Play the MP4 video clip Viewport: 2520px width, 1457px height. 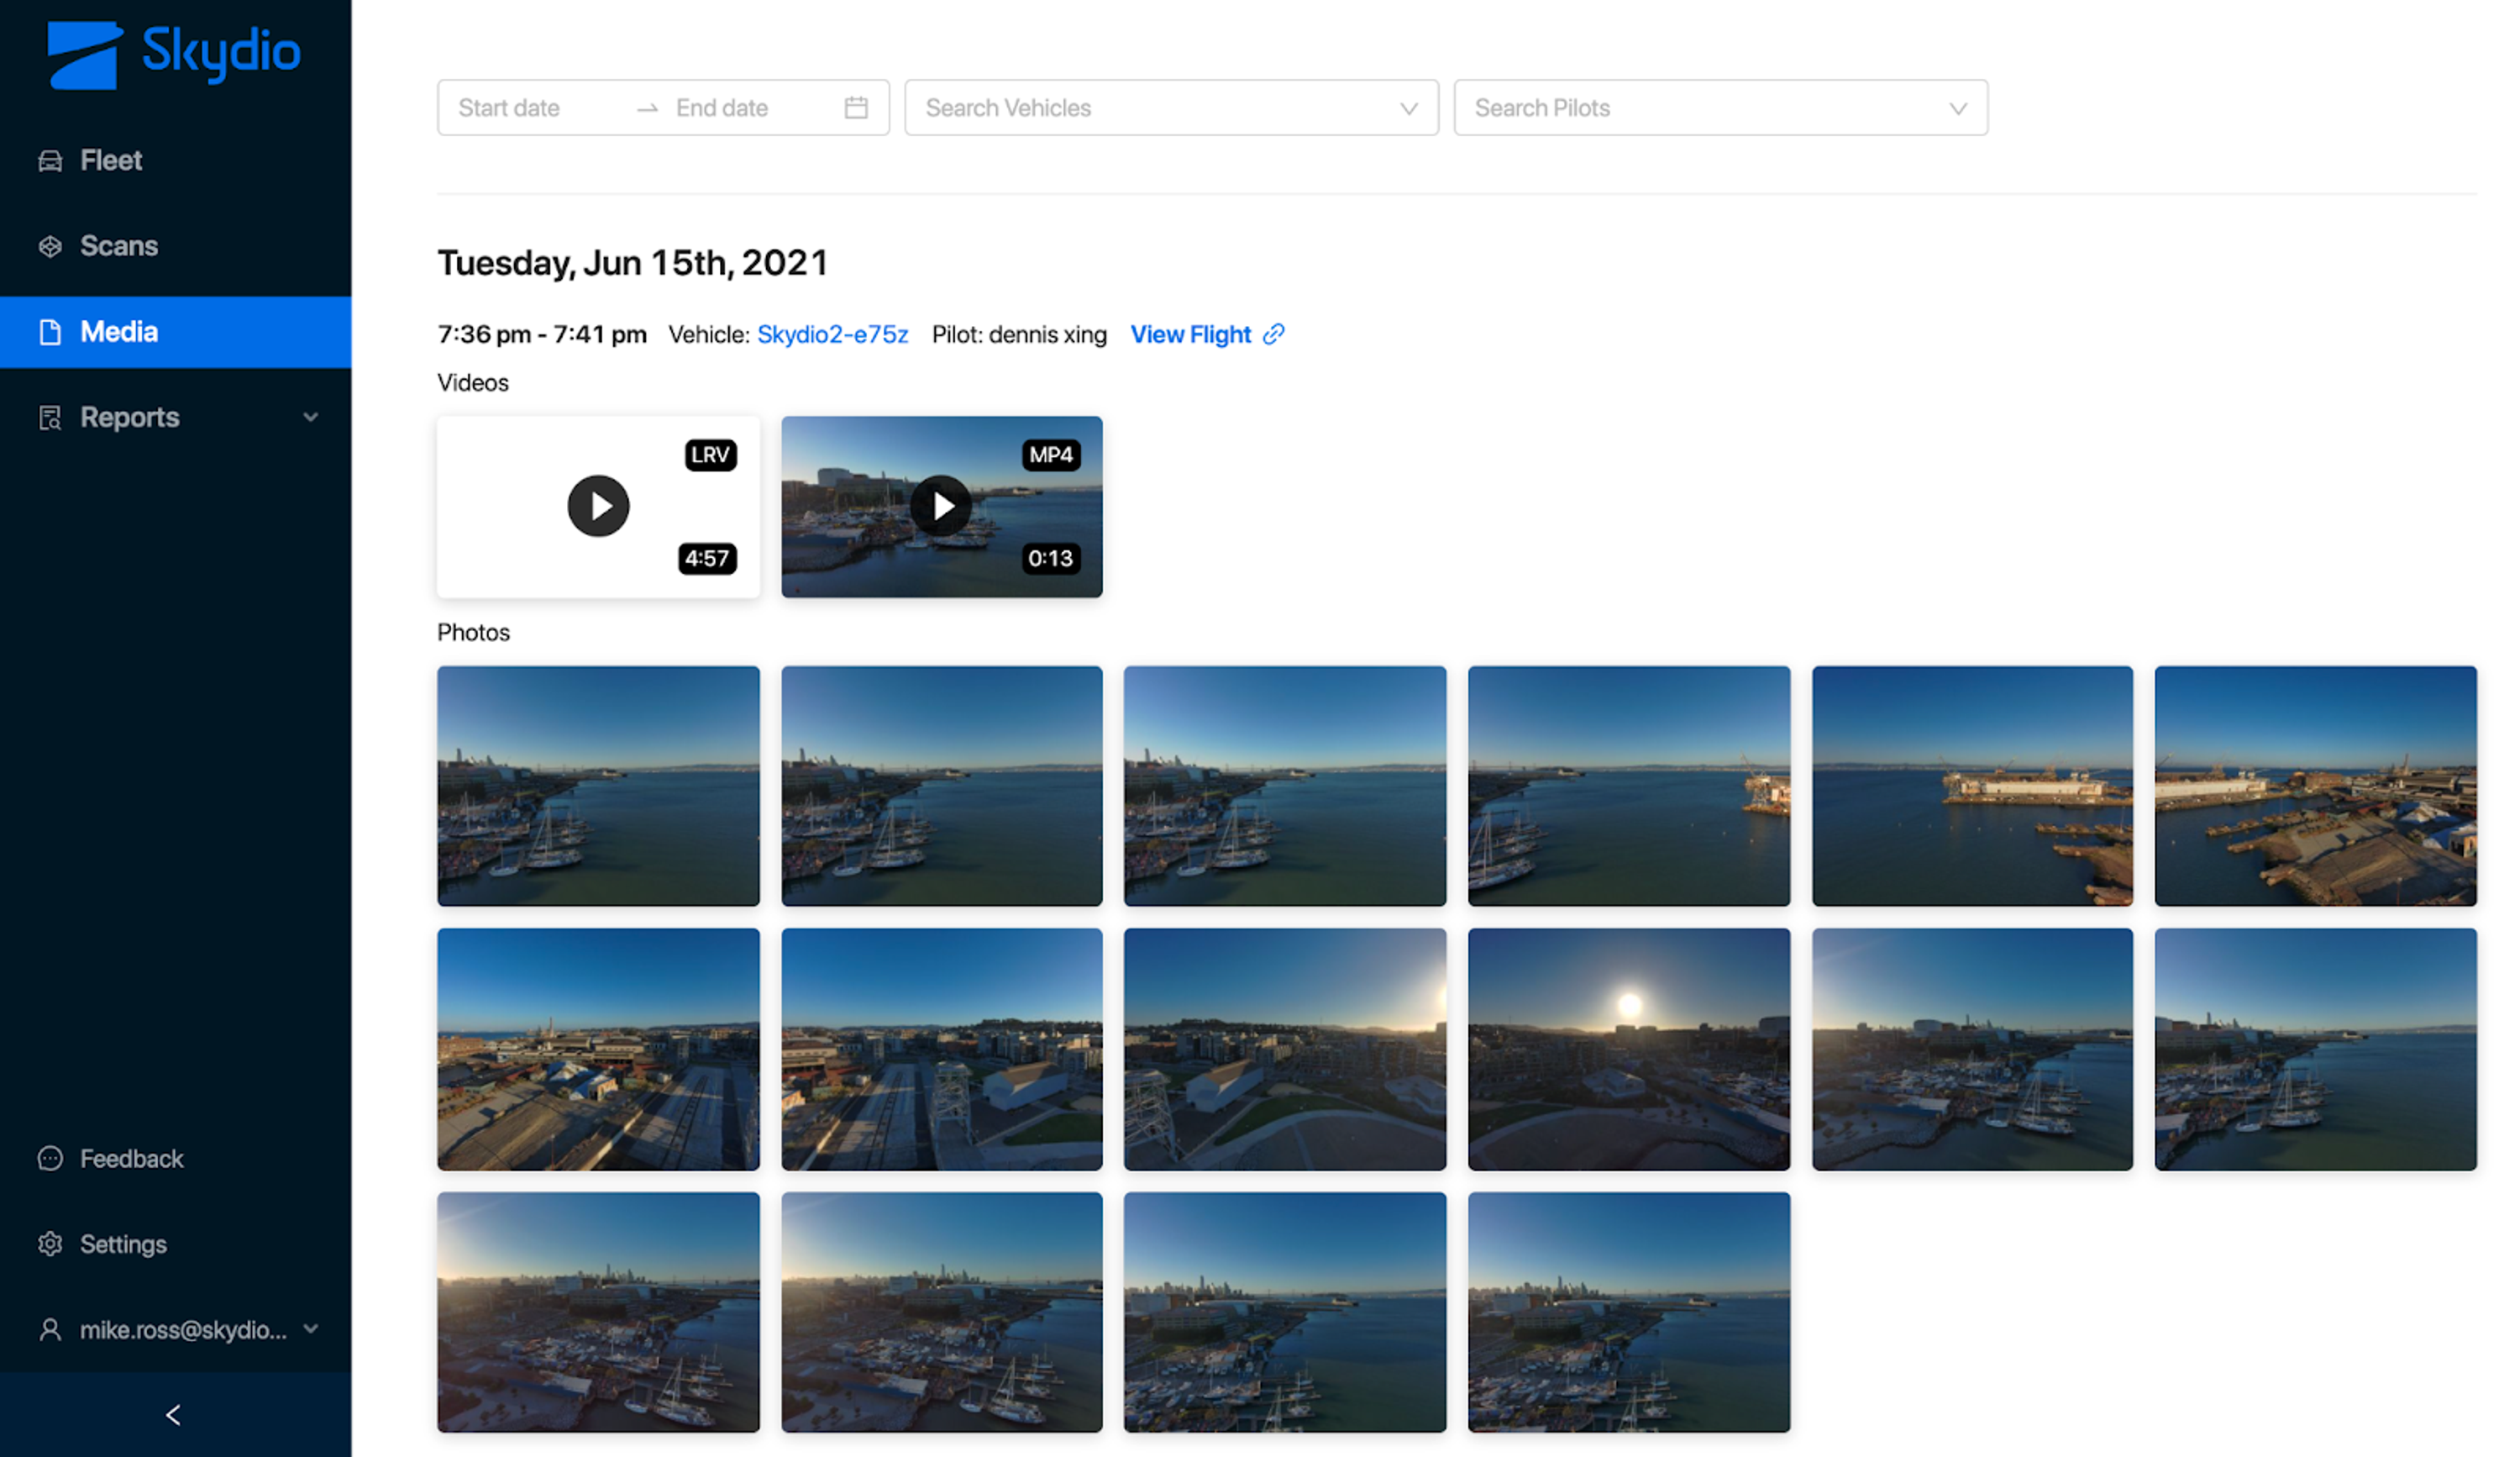[941, 506]
